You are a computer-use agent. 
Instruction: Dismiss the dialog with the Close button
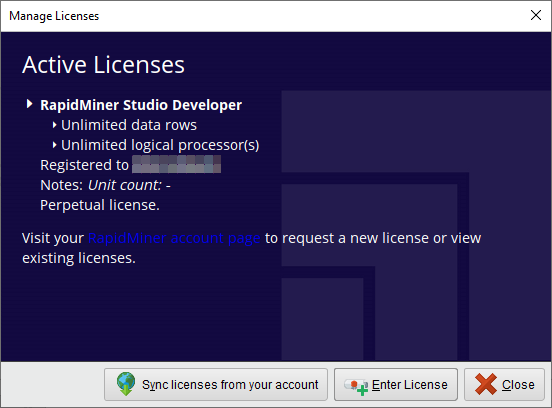(x=504, y=384)
